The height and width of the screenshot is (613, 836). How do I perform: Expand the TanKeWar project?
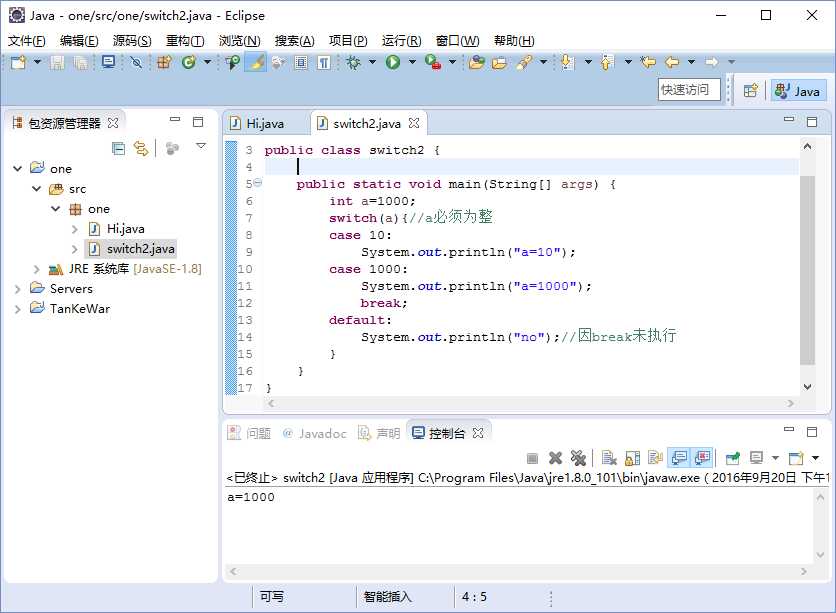pyautogui.click(x=18, y=309)
